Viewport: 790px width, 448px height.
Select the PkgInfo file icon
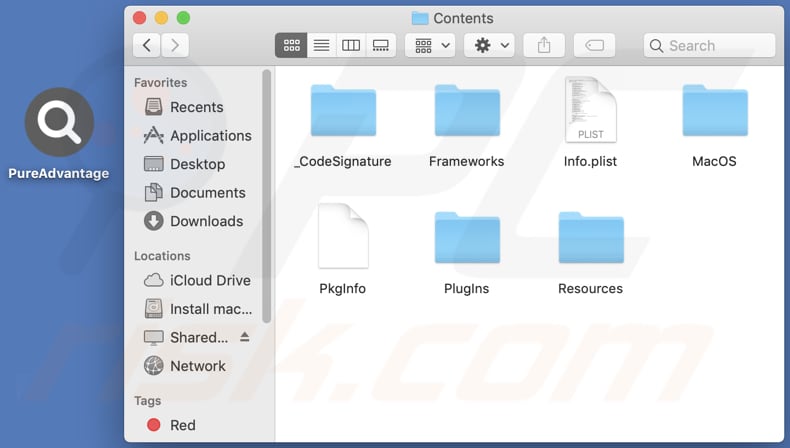343,236
